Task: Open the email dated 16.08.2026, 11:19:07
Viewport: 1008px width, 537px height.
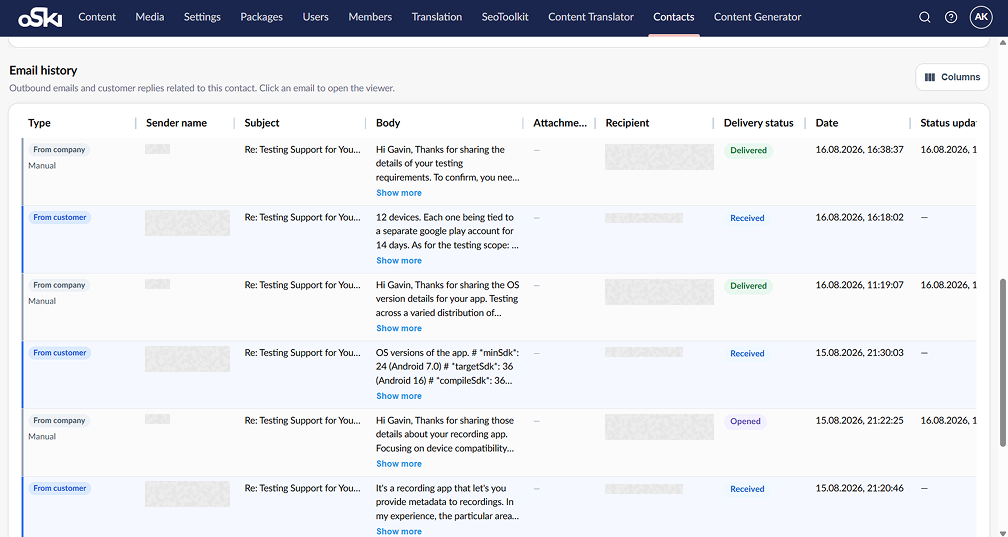Action: coord(499,307)
